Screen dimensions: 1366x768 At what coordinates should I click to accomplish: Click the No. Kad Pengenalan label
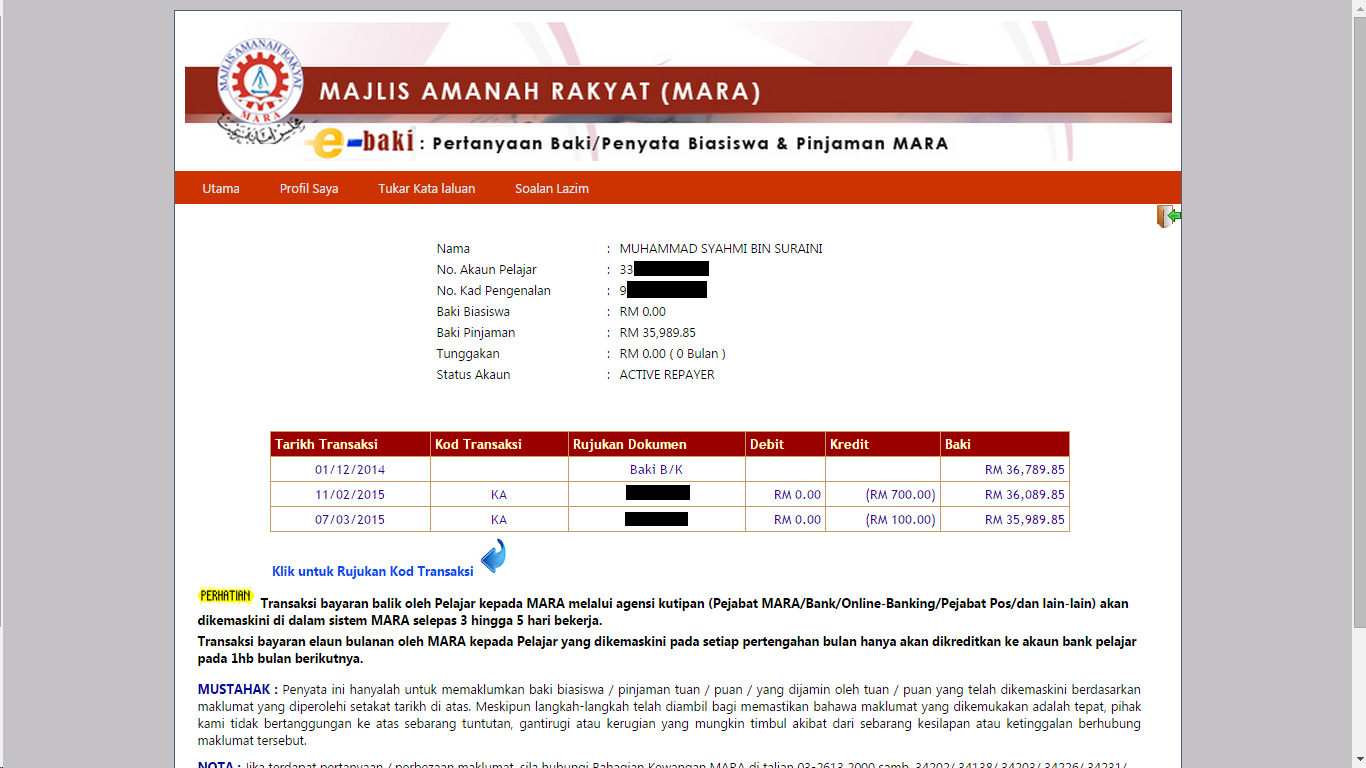[x=494, y=291]
